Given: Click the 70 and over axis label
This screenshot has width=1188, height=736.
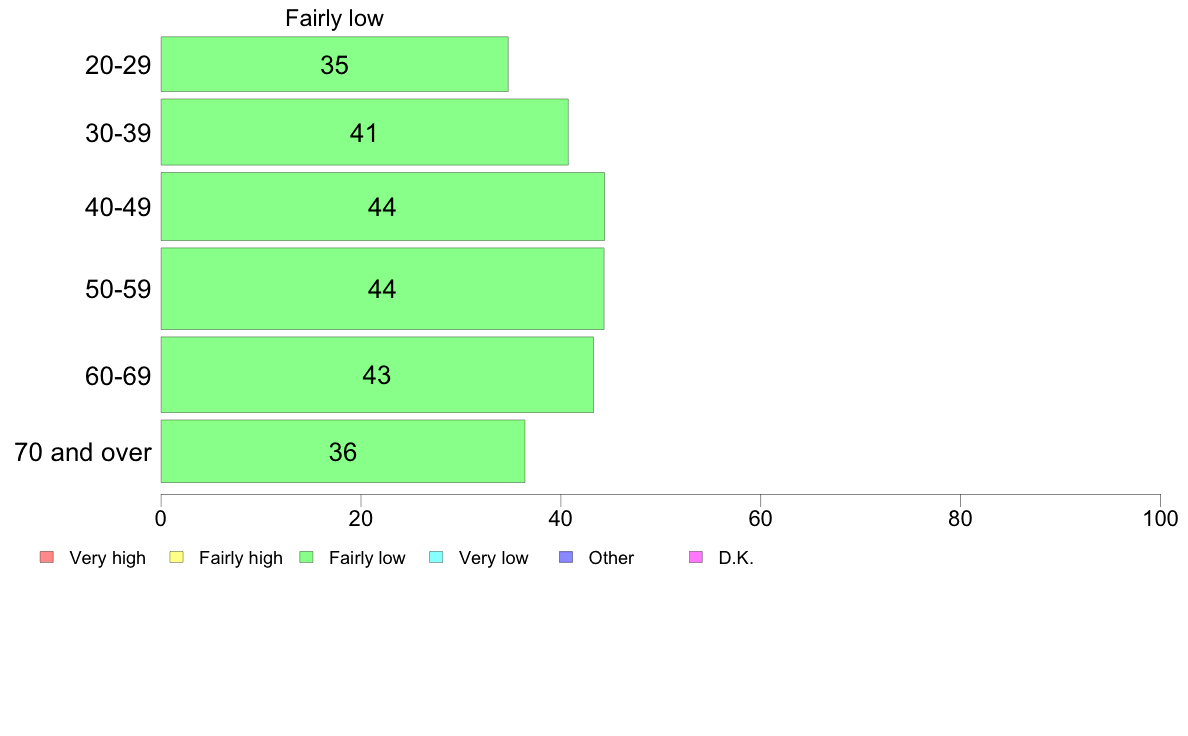Looking at the screenshot, I should [83, 453].
